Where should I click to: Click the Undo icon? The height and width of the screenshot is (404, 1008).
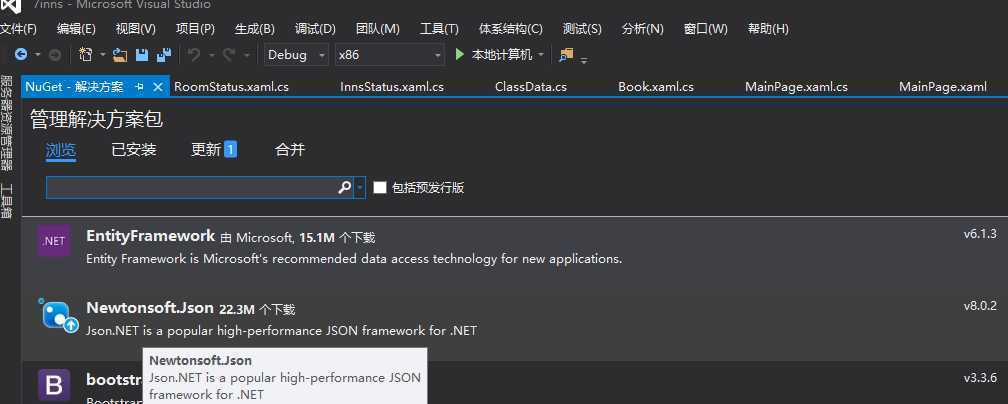coord(194,55)
